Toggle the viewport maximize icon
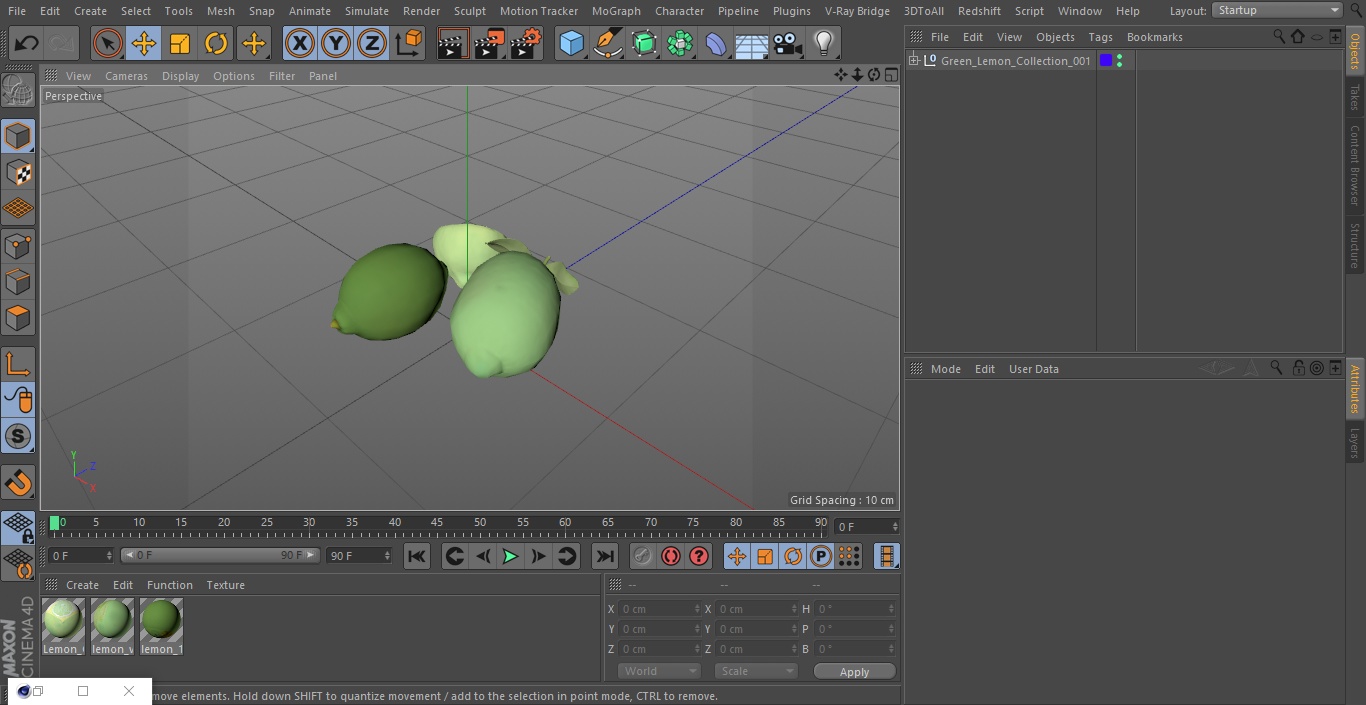 890,75
